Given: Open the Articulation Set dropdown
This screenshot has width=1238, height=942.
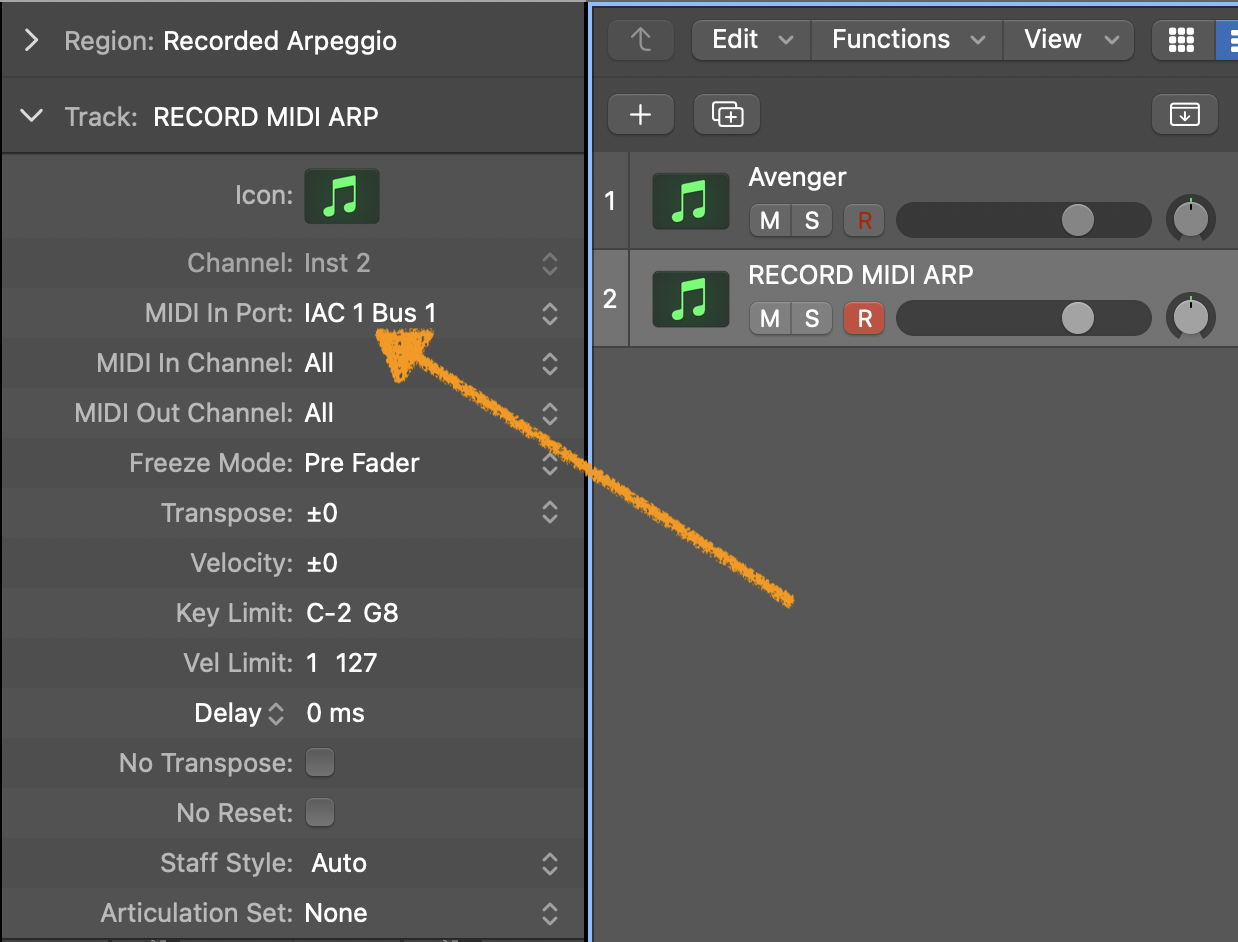Looking at the screenshot, I should [550, 913].
